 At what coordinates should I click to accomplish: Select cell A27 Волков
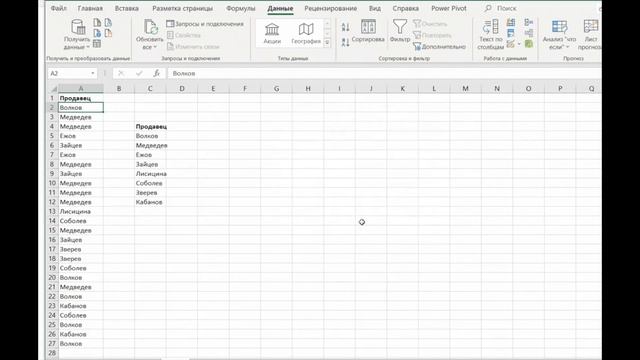pos(81,344)
